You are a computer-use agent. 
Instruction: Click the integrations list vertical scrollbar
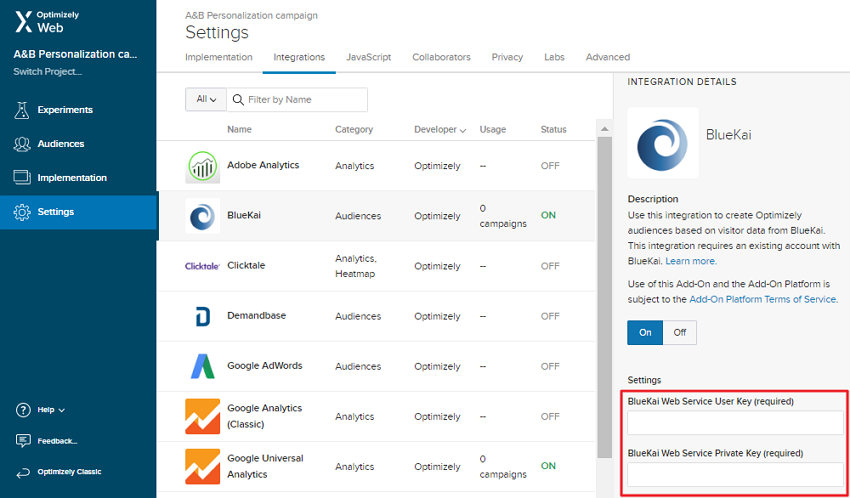[604, 297]
